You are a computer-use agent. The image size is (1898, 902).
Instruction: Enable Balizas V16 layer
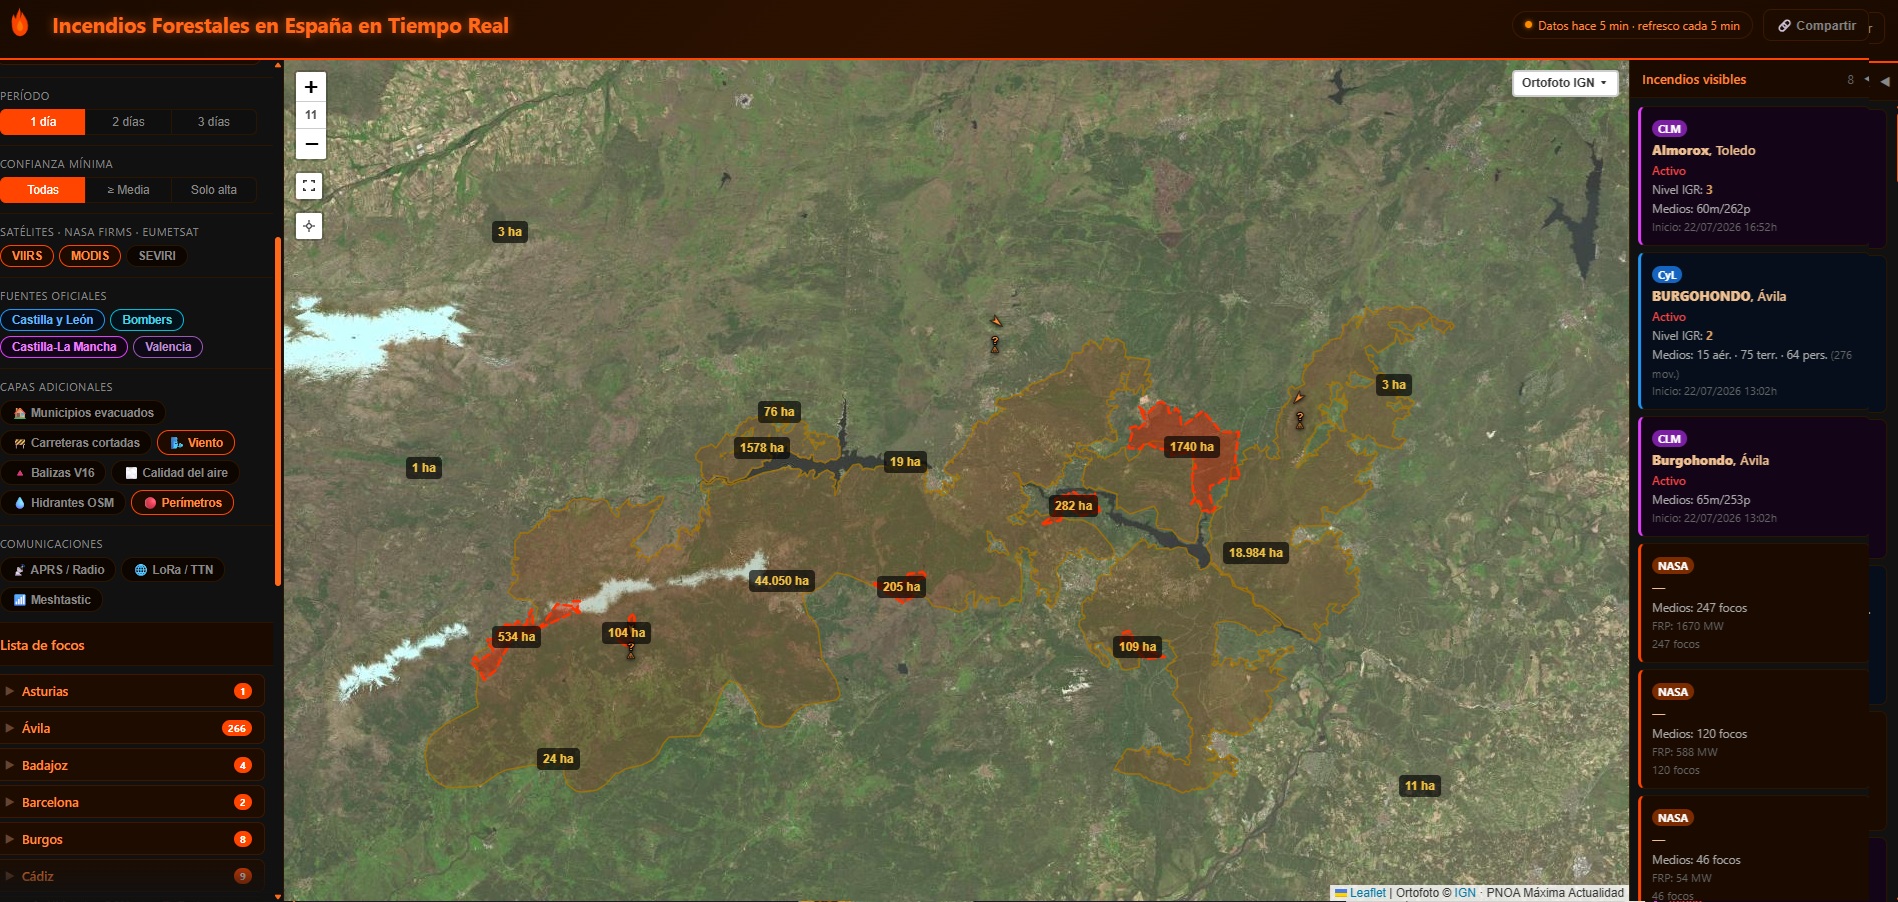(53, 473)
